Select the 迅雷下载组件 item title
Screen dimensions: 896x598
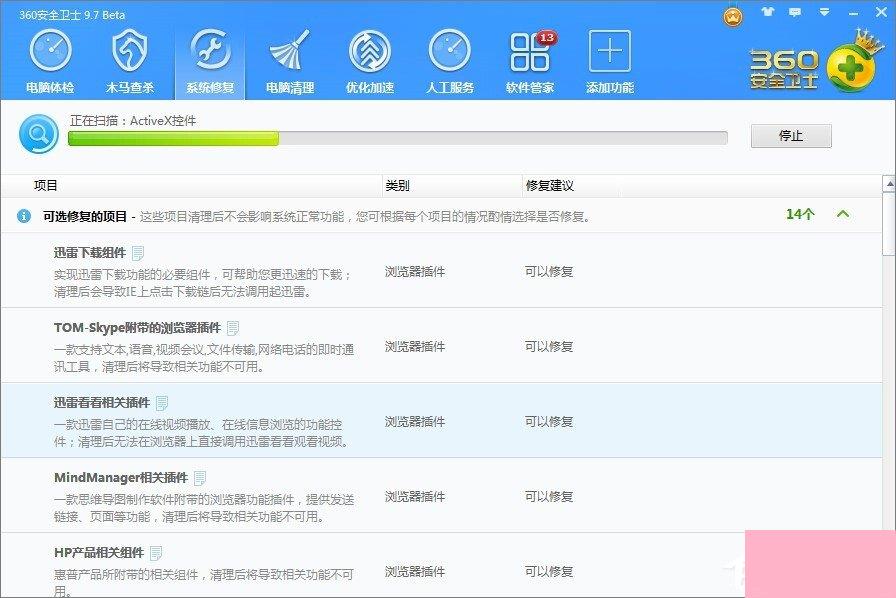(x=90, y=253)
